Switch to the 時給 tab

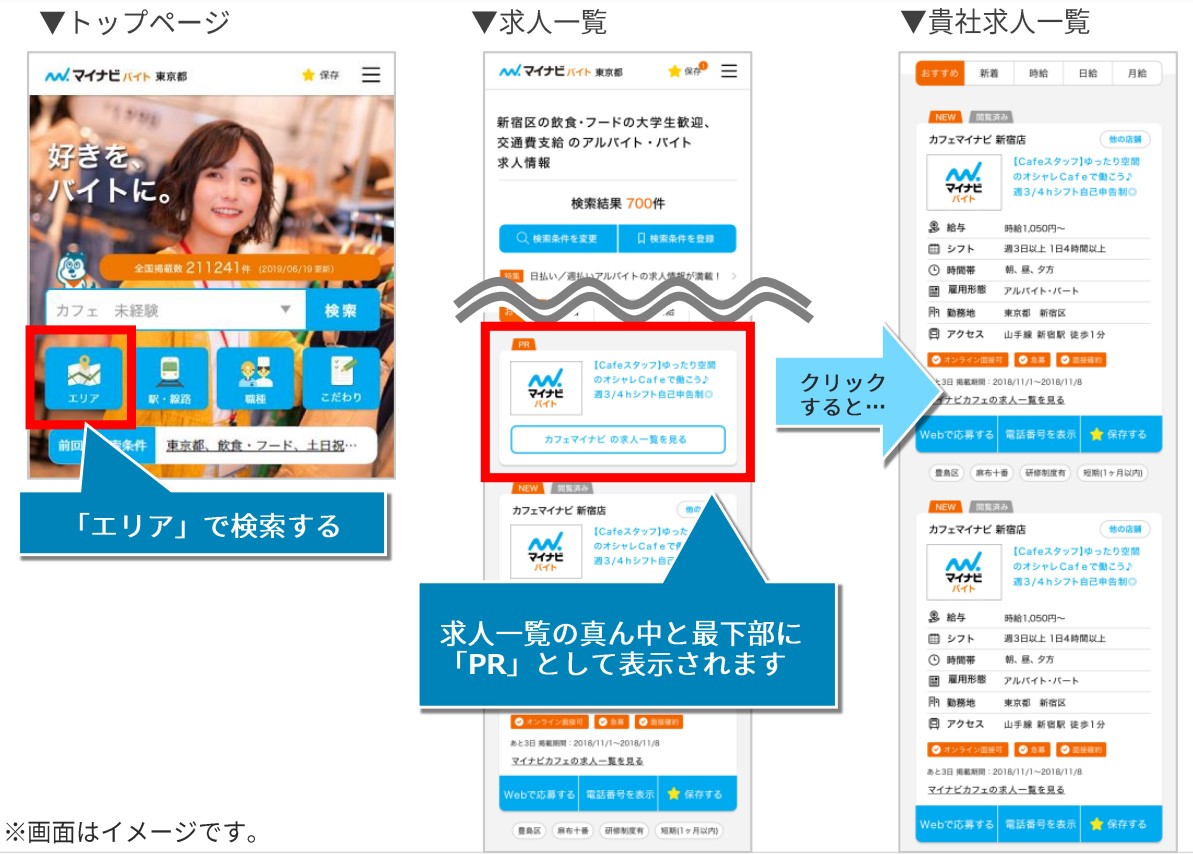(x=1038, y=73)
